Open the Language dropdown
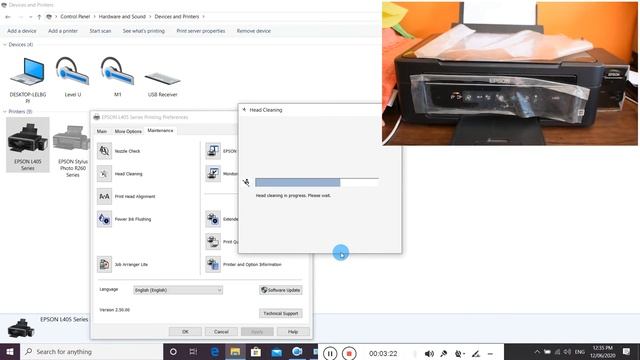 click(x=178, y=290)
